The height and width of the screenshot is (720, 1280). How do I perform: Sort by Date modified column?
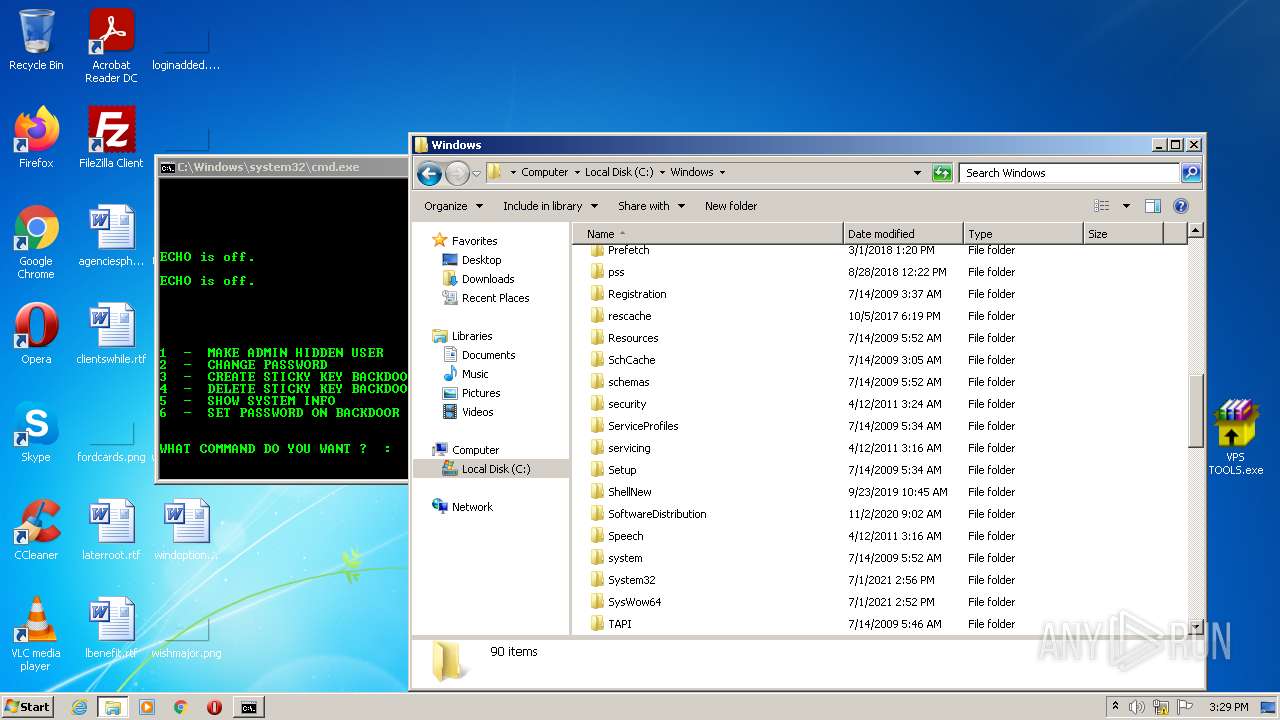[903, 234]
